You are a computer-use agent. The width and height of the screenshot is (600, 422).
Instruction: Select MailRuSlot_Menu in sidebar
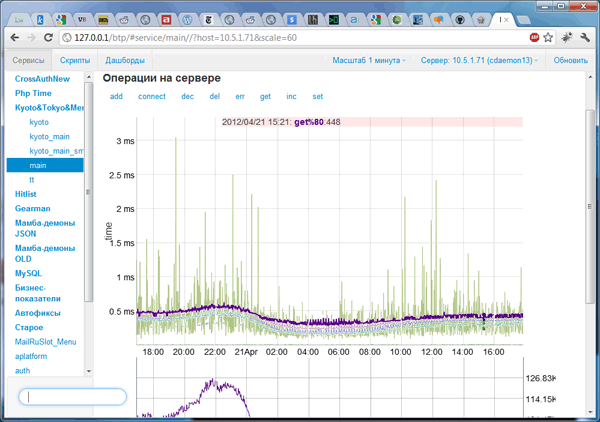pyautogui.click(x=45, y=342)
